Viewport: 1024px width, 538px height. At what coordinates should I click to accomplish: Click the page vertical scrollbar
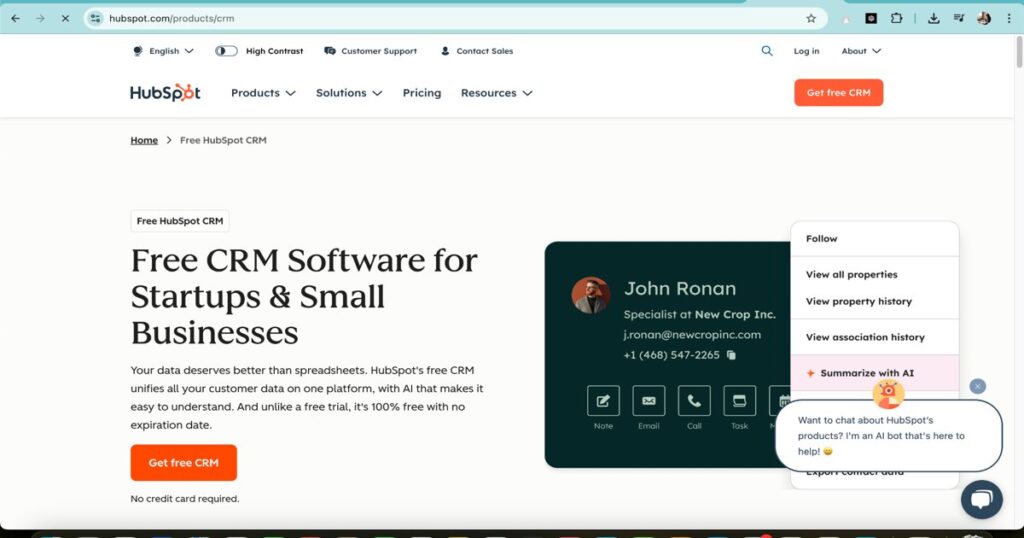coord(1019,52)
